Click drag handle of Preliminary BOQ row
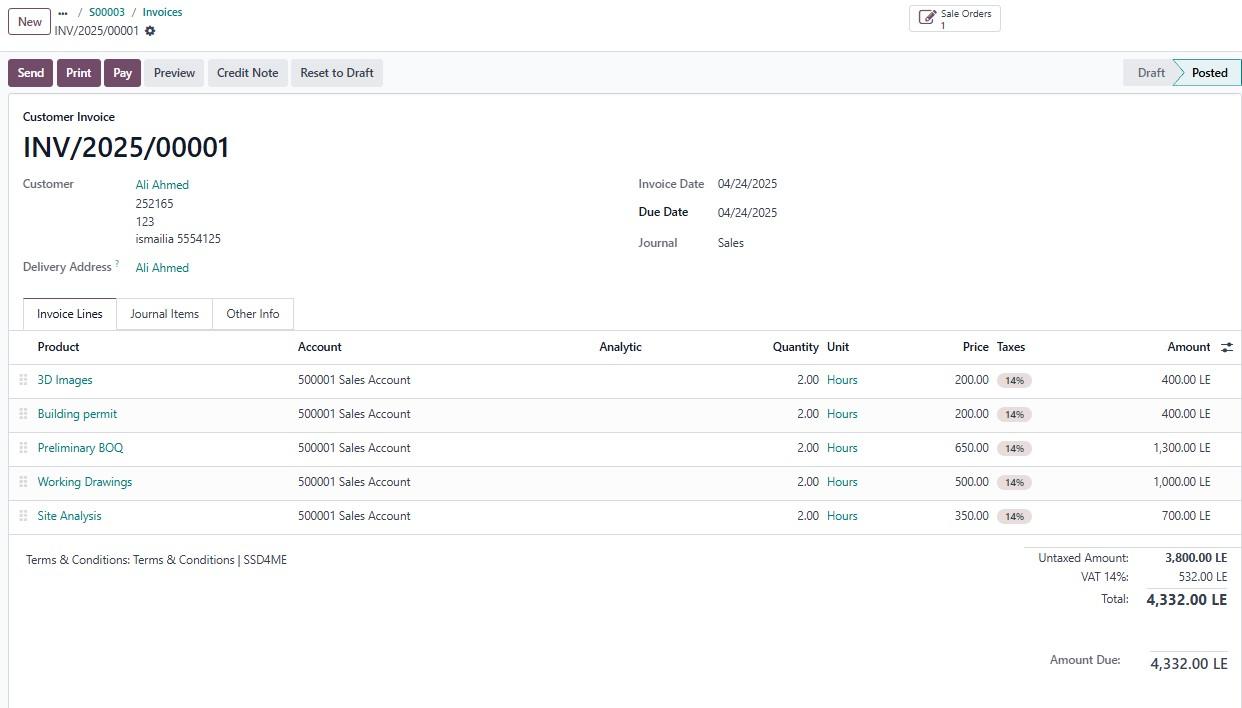Screen dimensions: 1242x708 (23, 448)
